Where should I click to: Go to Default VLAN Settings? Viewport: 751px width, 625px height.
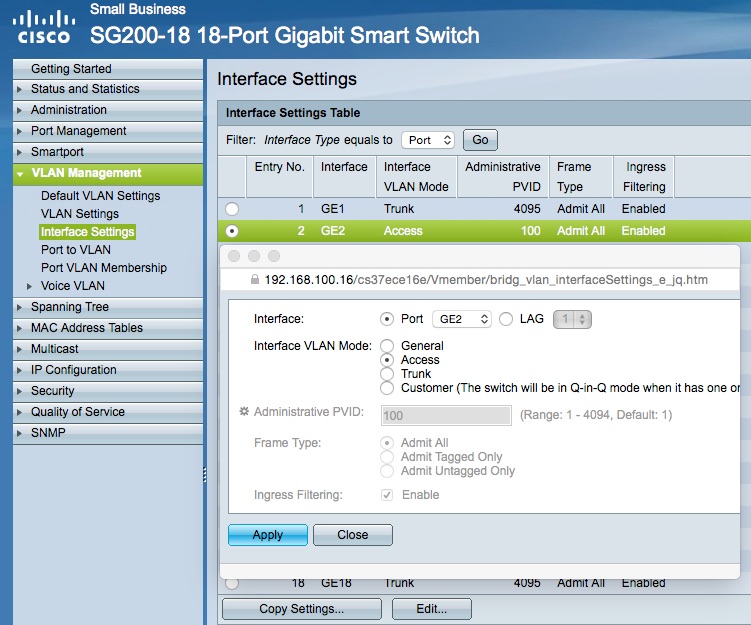point(100,196)
